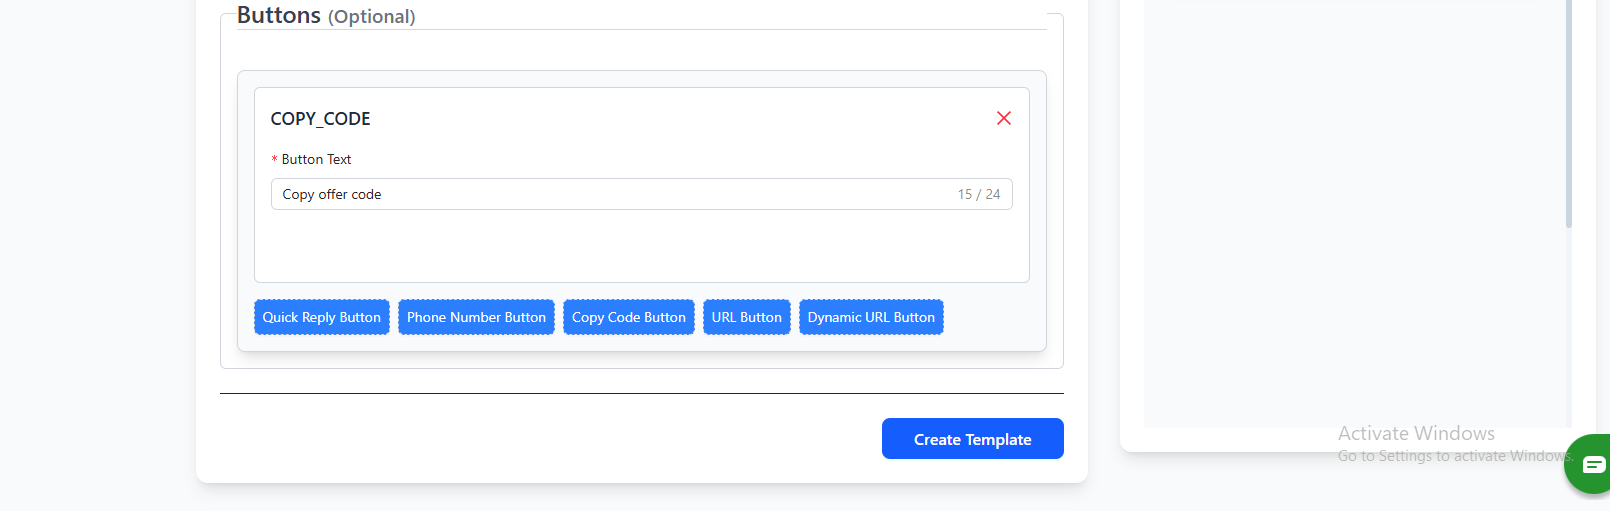Screen dimensions: 1610x511
Task: Add a URL Button
Action: [x=746, y=317]
